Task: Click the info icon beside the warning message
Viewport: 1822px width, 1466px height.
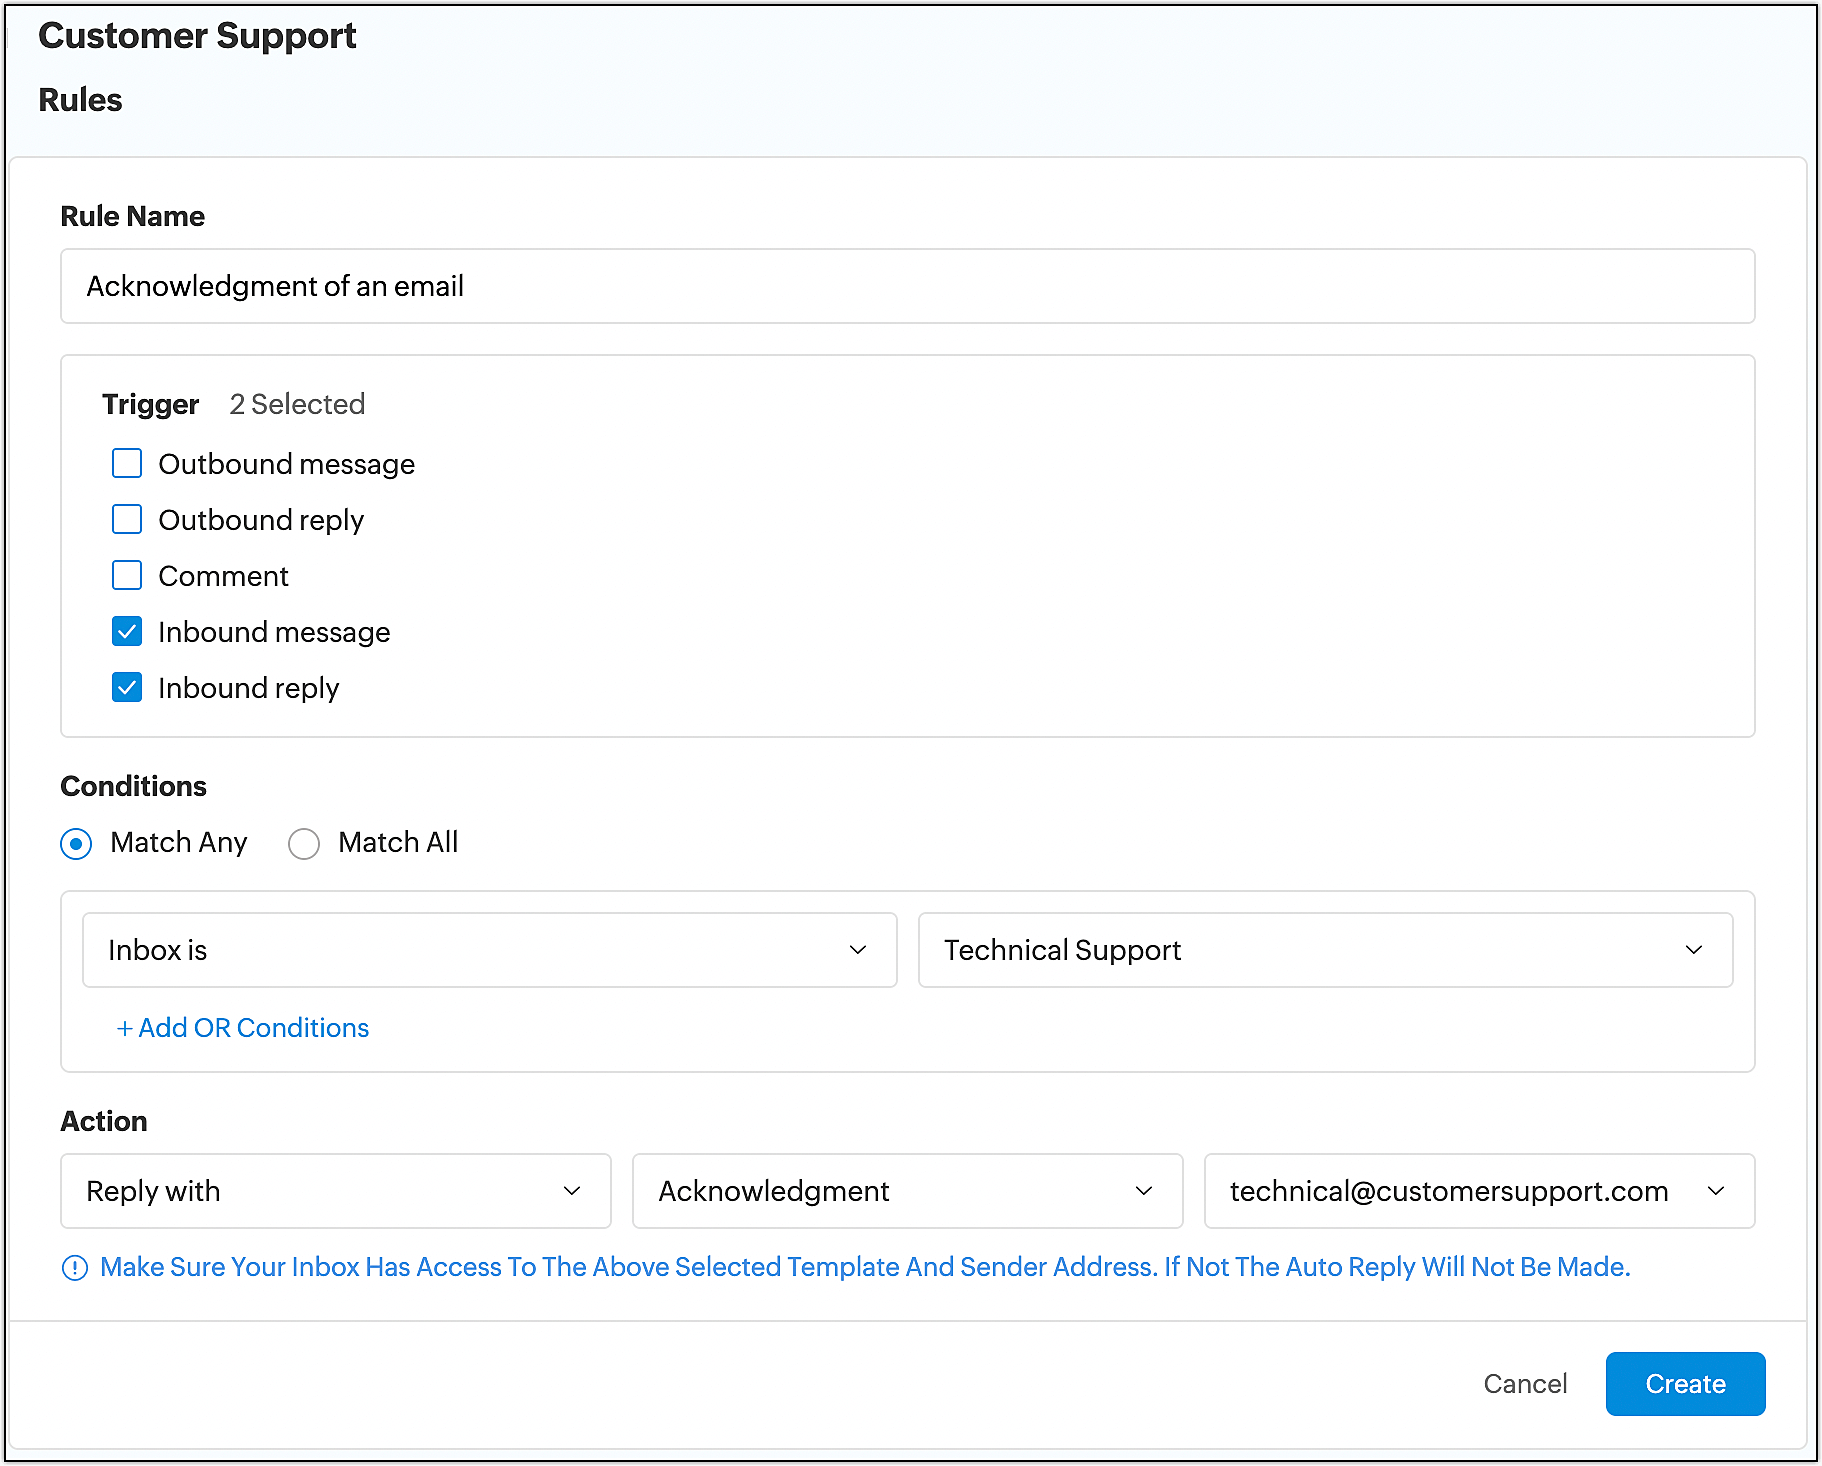Action: [x=75, y=1267]
